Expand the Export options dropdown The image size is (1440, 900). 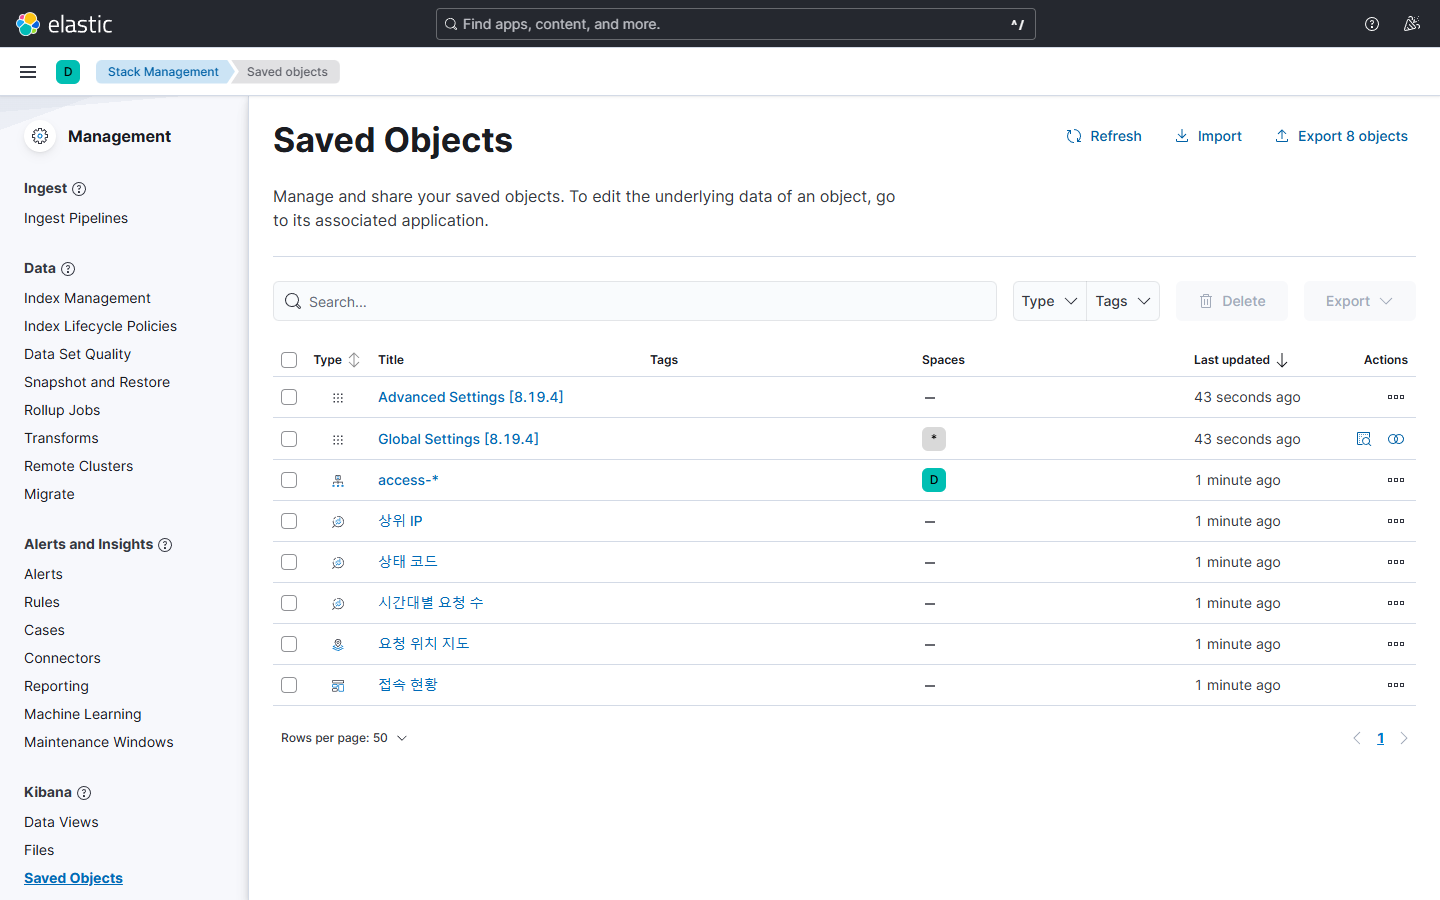1359,301
